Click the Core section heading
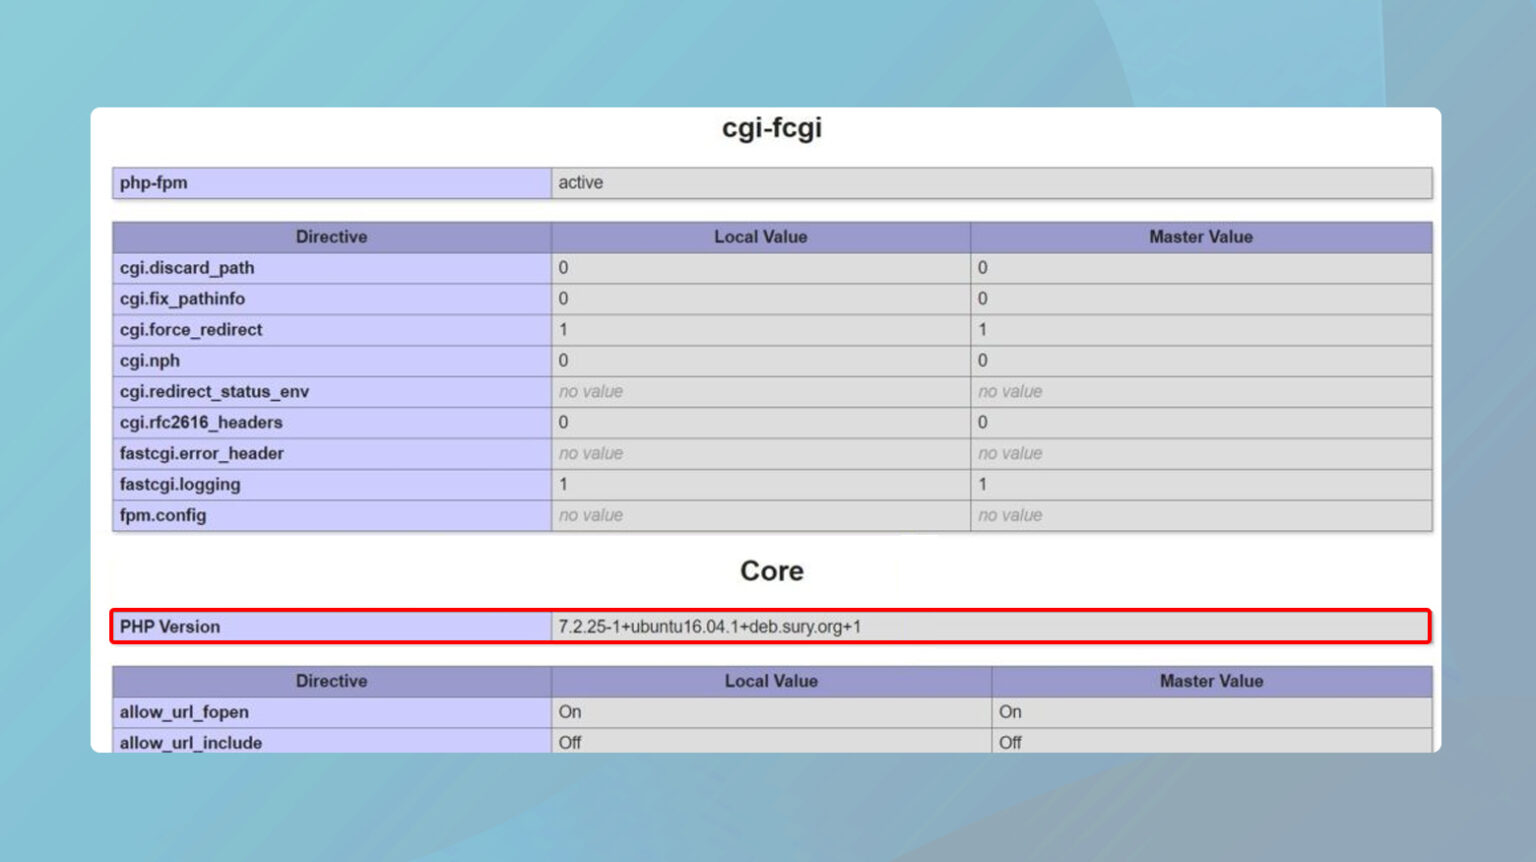 pos(772,570)
